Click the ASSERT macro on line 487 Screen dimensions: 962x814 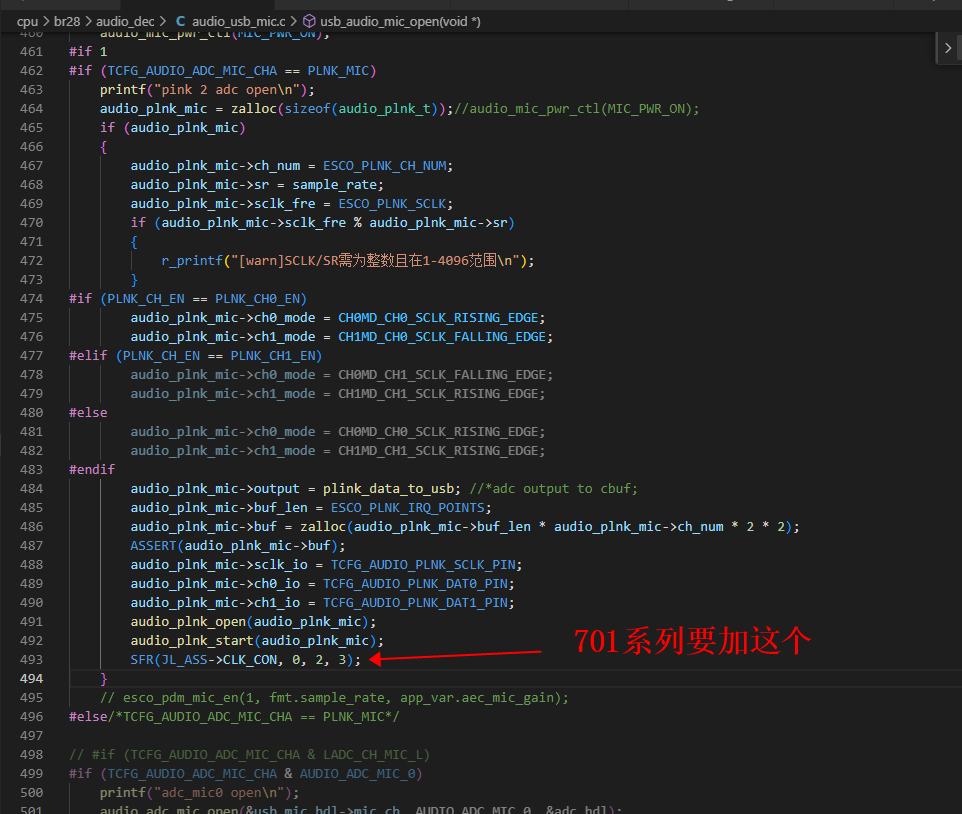(153, 545)
